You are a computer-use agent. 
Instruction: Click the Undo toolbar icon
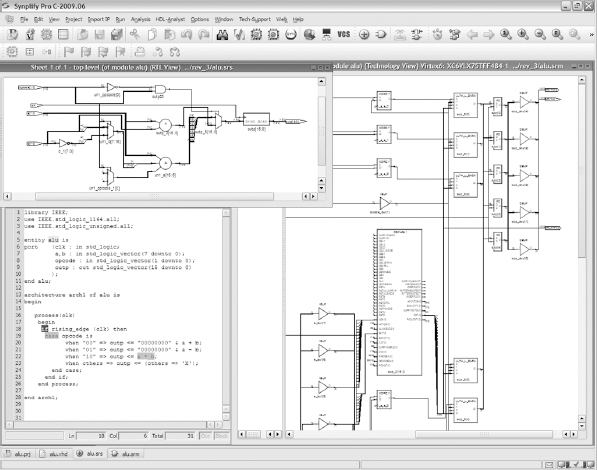point(187,35)
